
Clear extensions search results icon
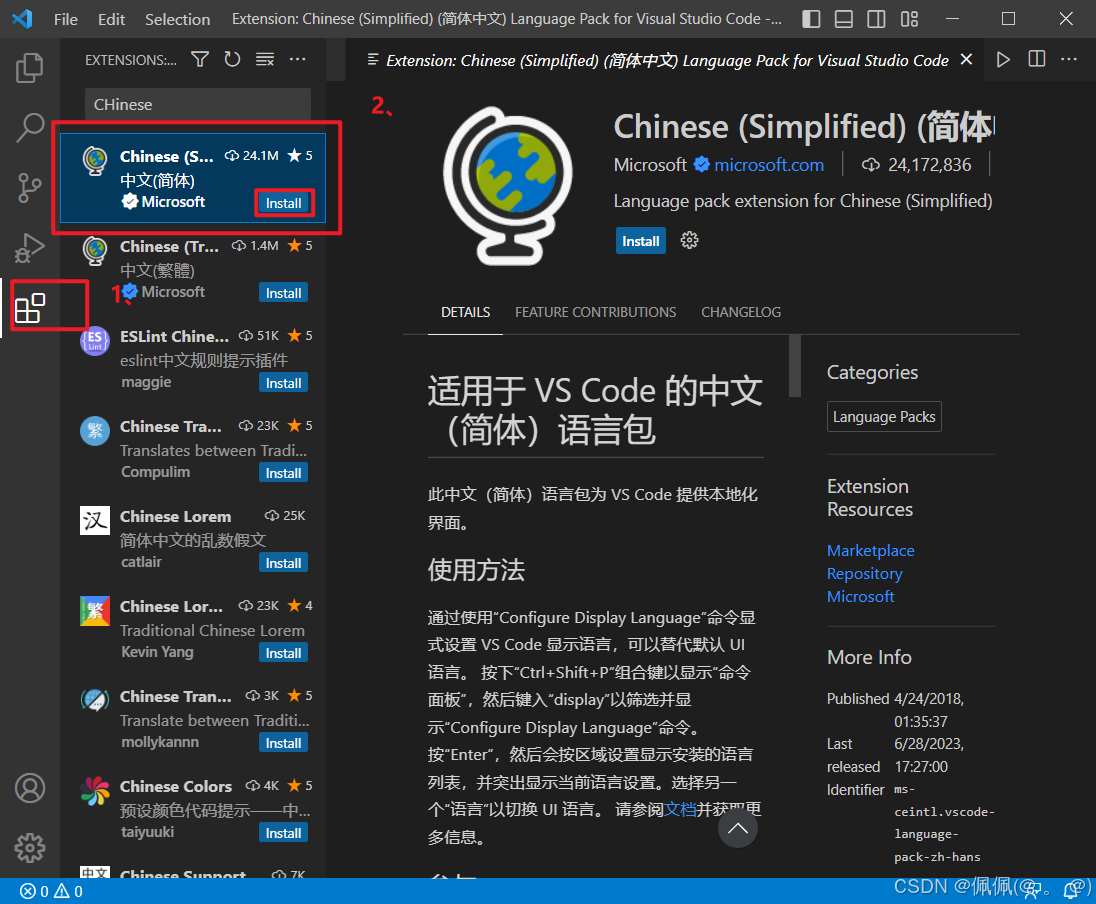(x=265, y=59)
